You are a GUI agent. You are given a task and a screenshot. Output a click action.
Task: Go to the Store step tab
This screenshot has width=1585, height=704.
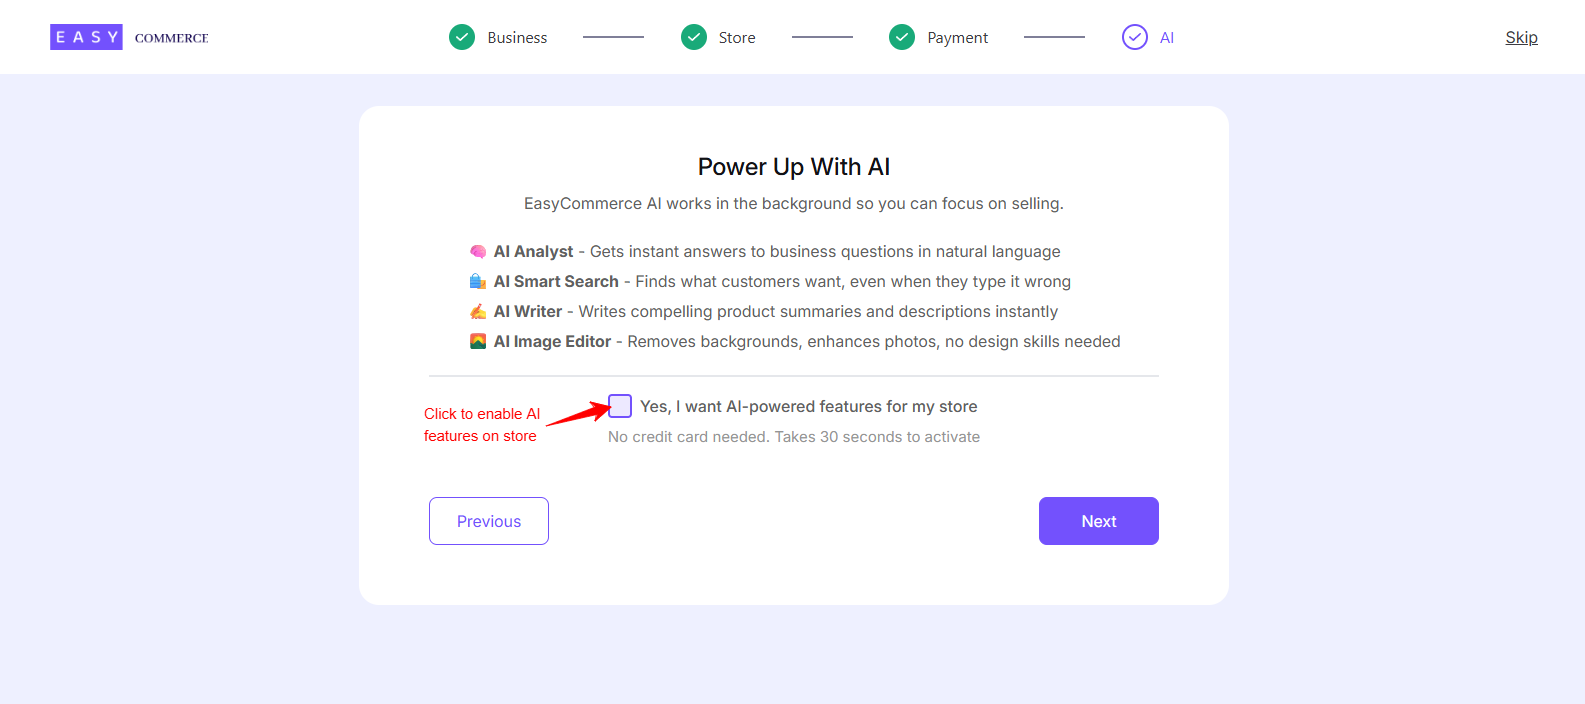(737, 38)
